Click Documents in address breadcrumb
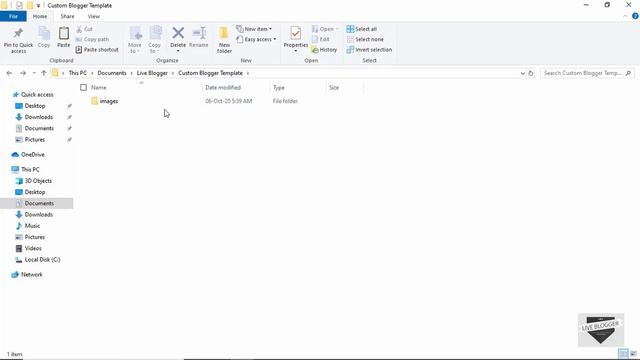 click(x=112, y=73)
